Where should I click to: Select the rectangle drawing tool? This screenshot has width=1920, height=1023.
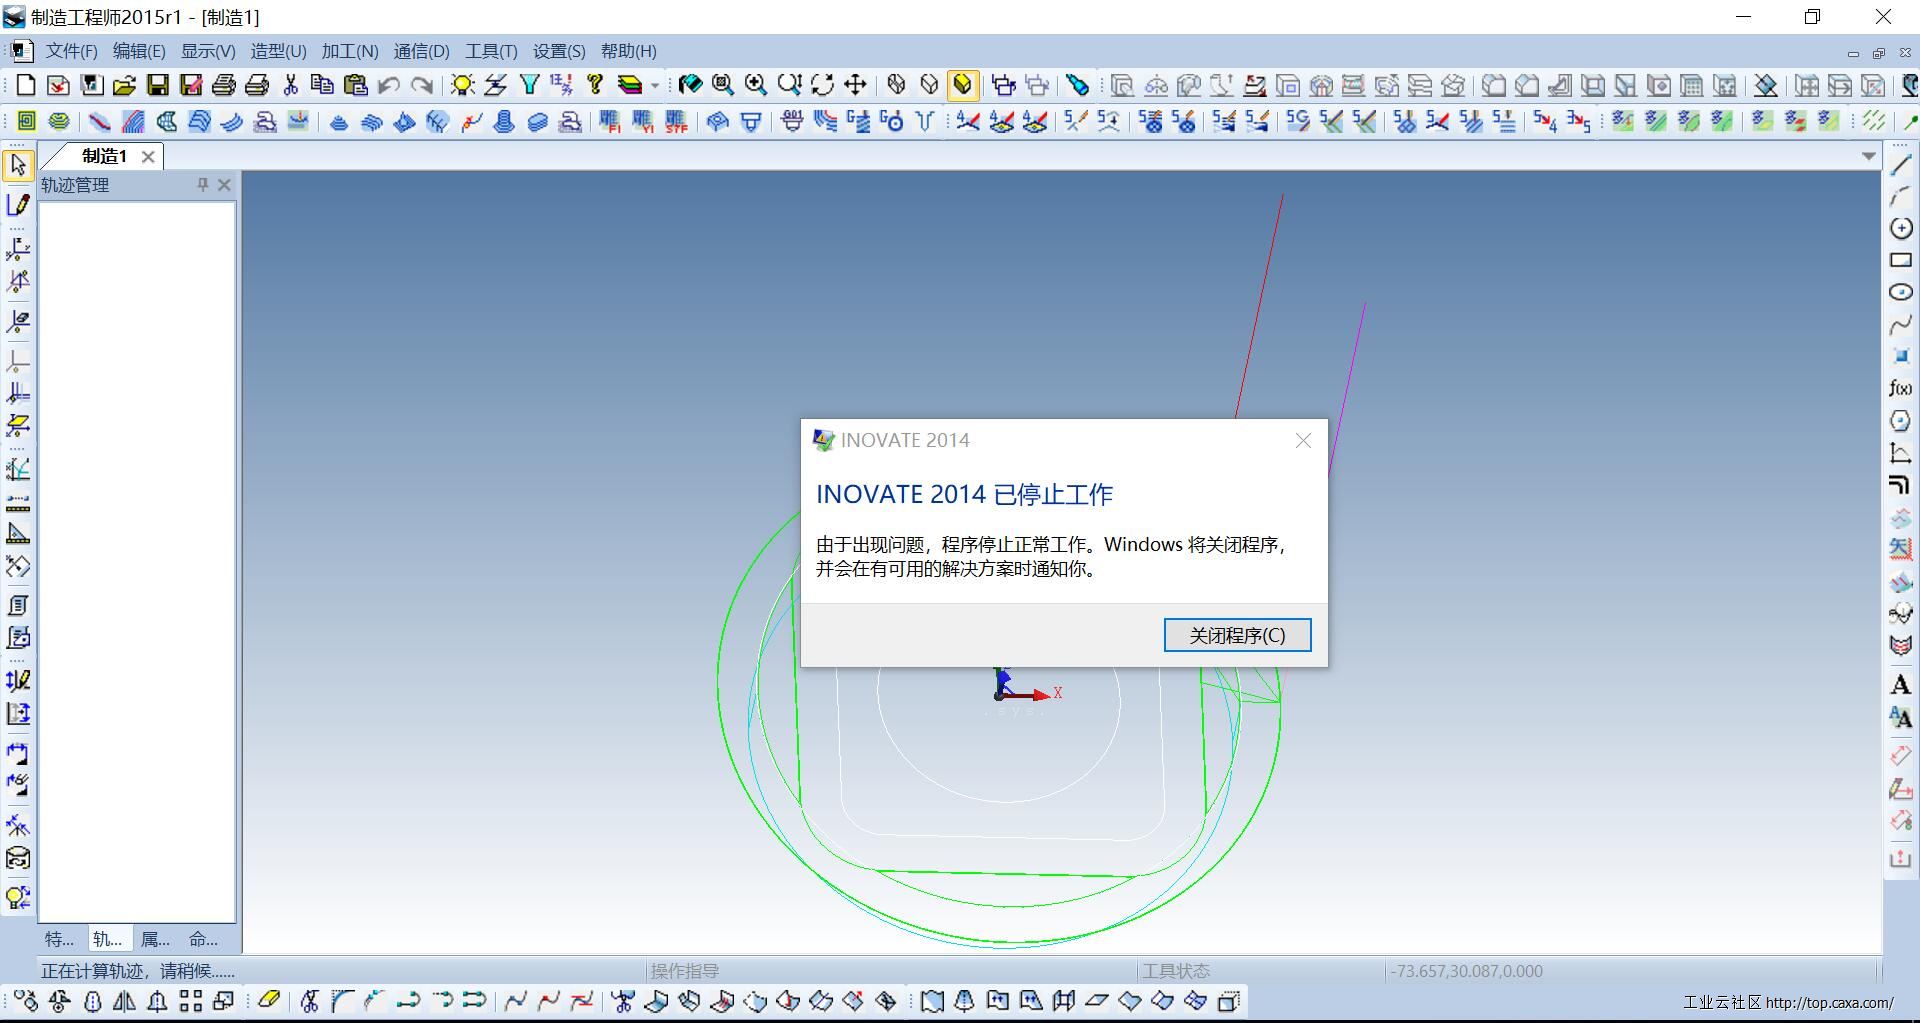coord(1900,260)
